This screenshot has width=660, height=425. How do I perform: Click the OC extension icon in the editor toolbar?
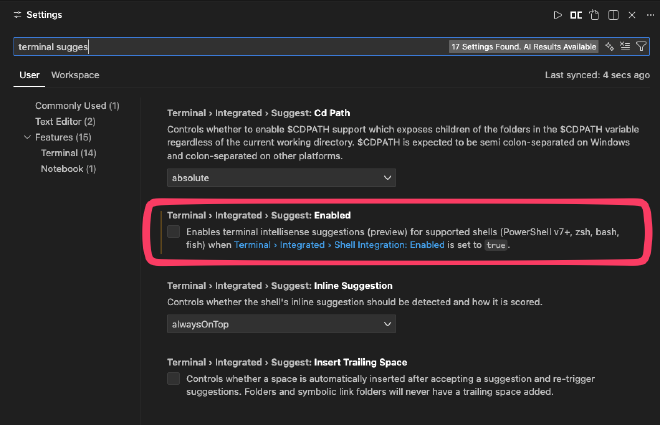[576, 15]
